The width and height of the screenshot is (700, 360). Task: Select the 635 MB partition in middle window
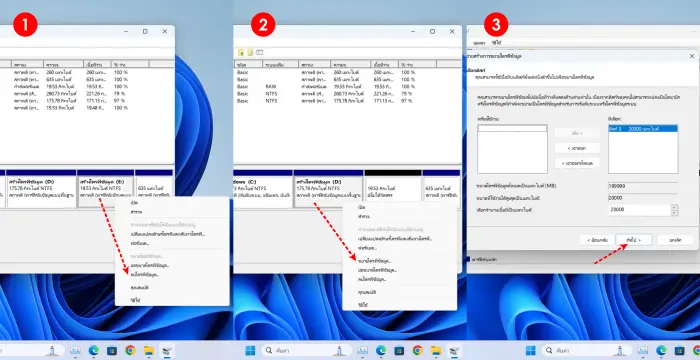pos(442,188)
